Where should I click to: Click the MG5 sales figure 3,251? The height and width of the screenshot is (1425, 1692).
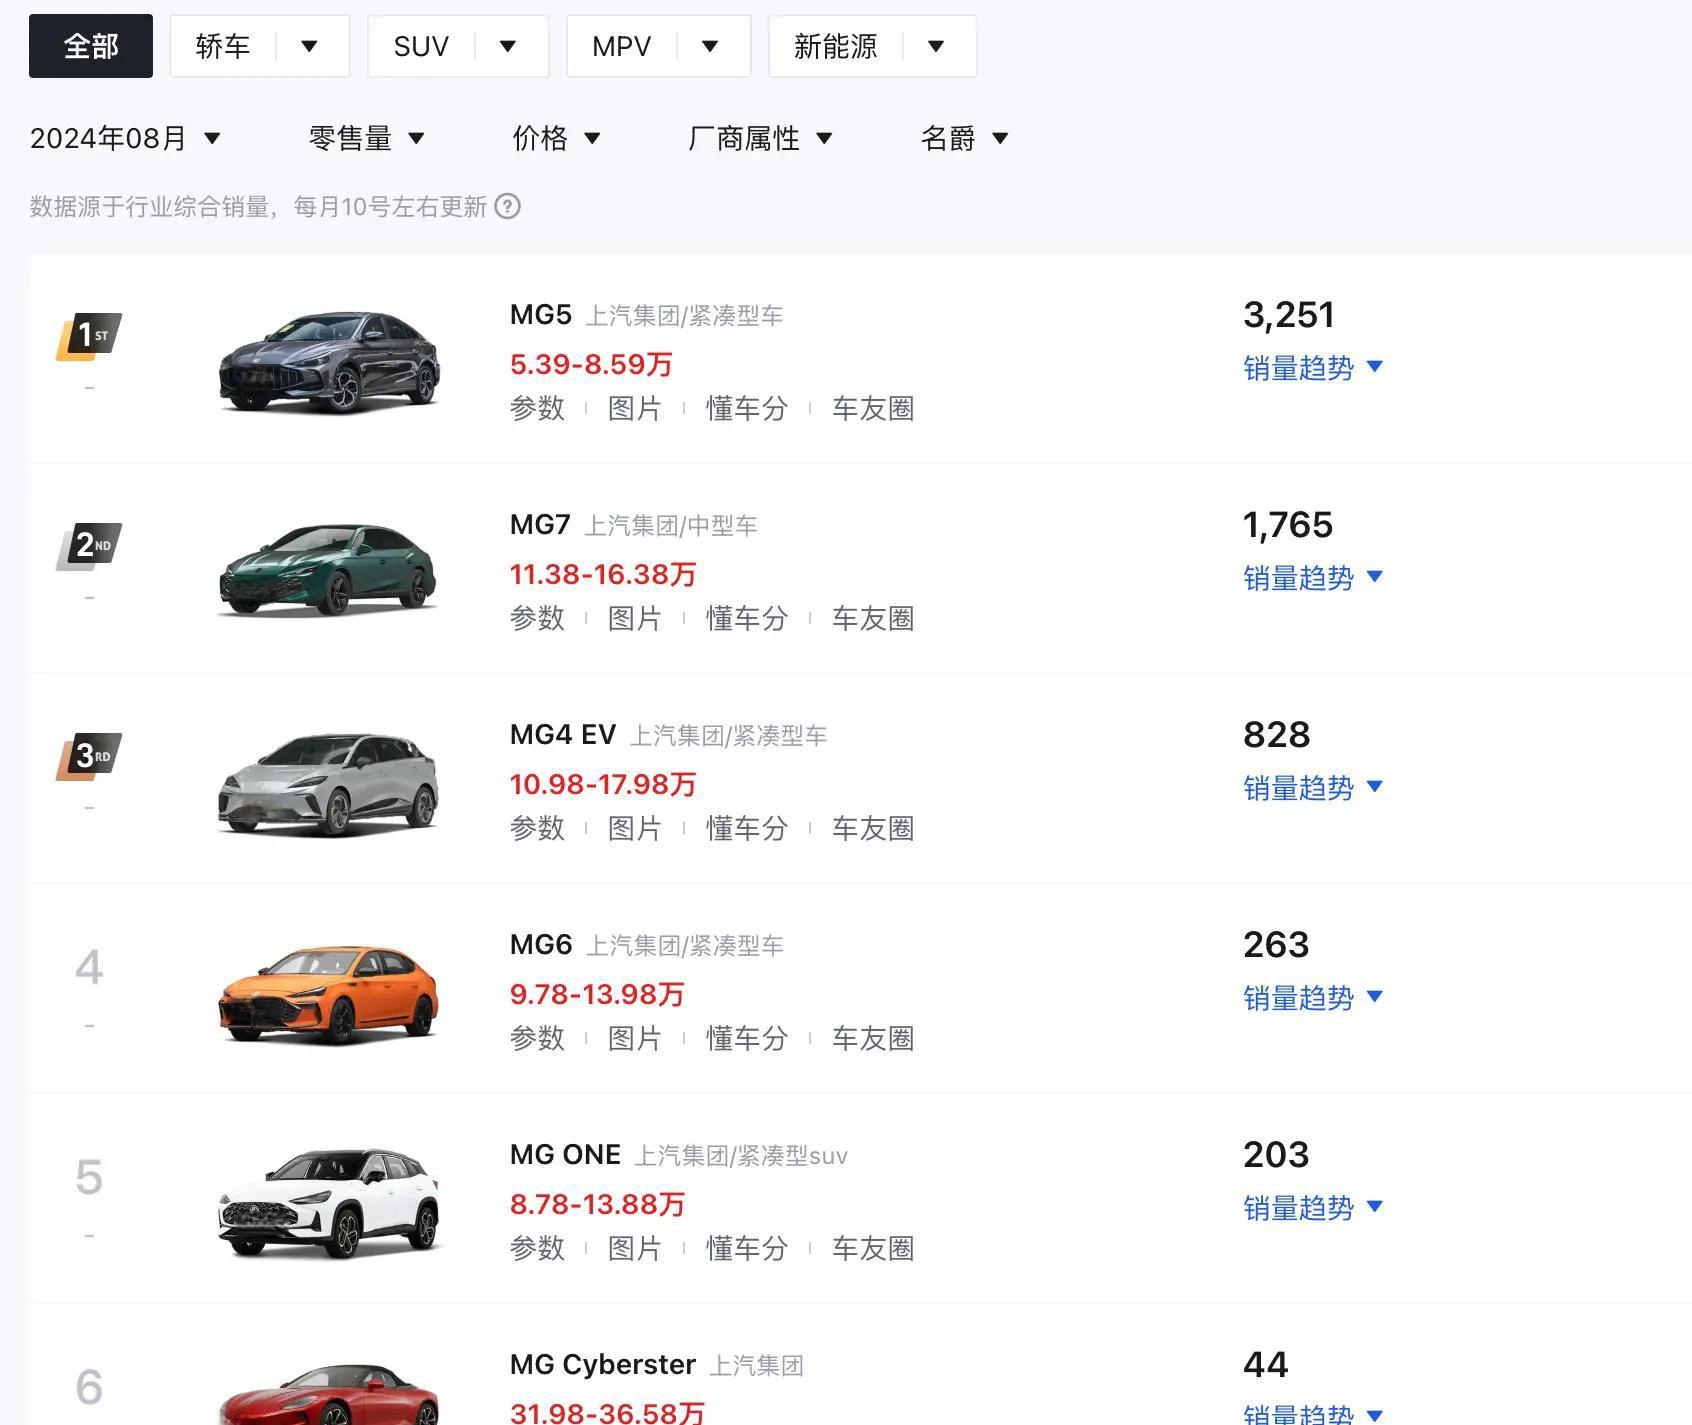(x=1289, y=315)
